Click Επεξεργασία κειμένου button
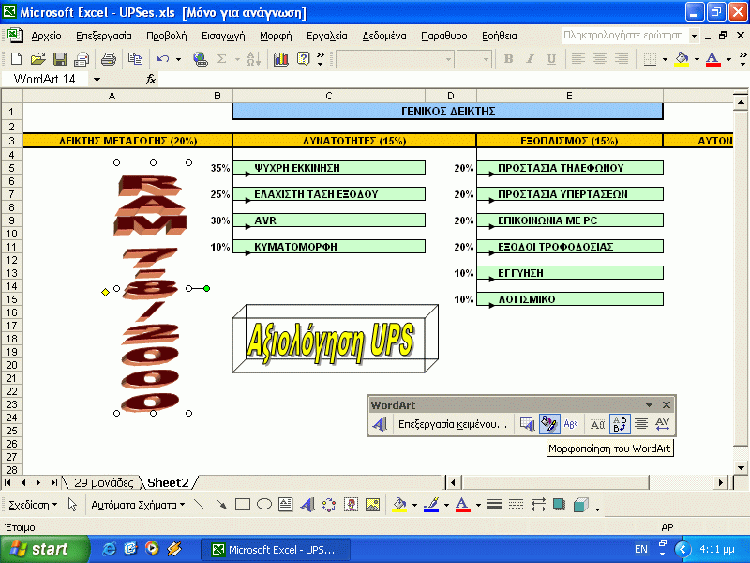Image resolution: width=750 pixels, height=563 pixels. pos(452,424)
